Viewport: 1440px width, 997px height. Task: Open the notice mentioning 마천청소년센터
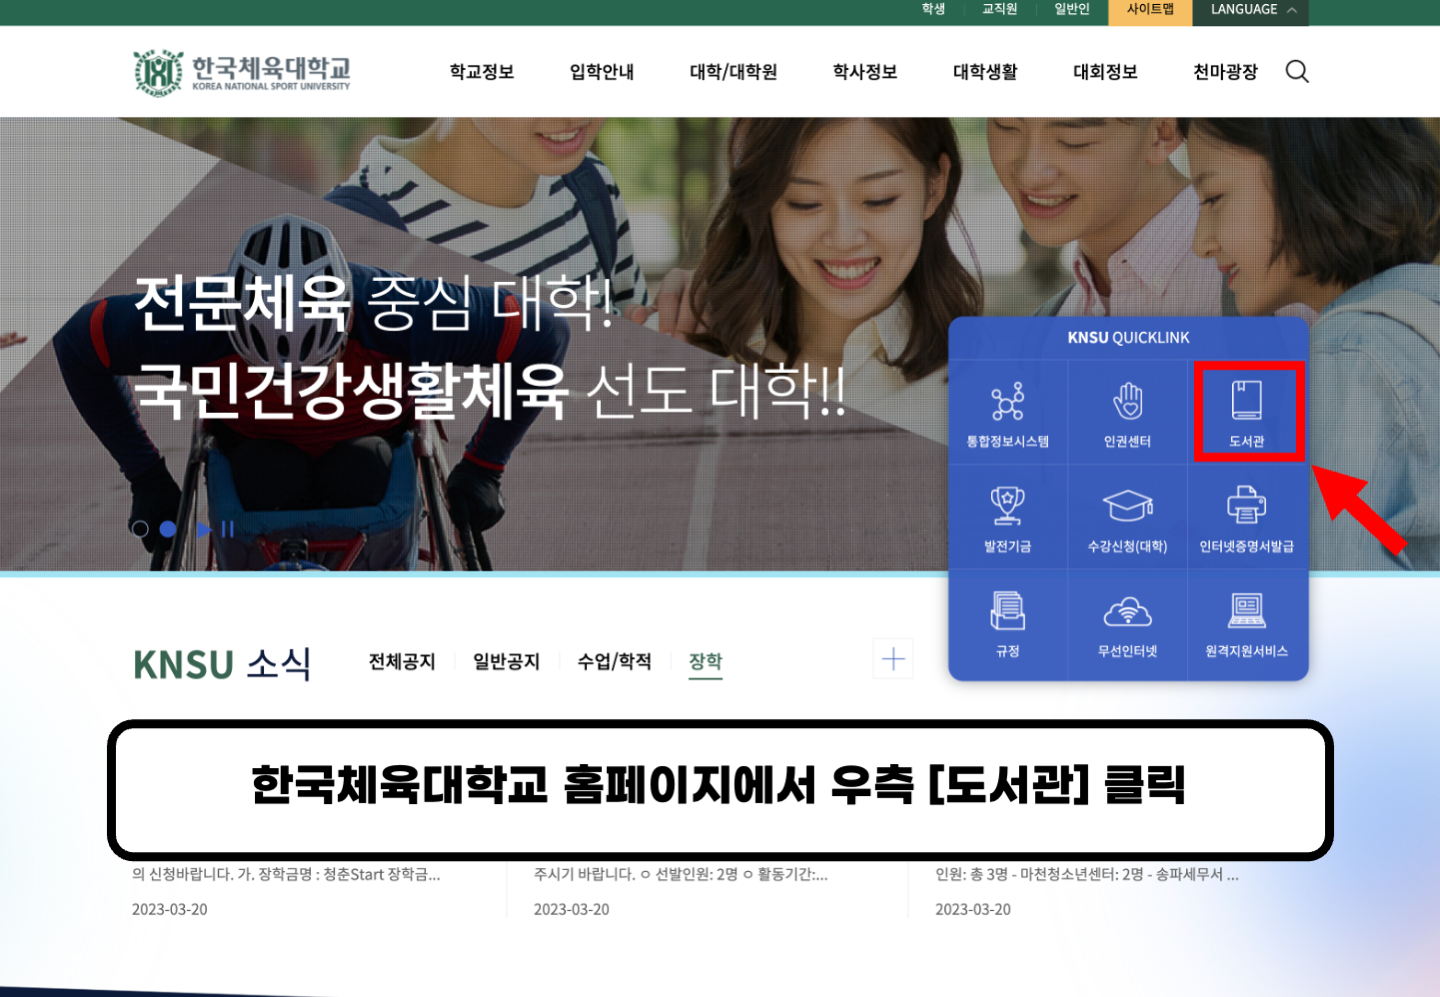1087,875
